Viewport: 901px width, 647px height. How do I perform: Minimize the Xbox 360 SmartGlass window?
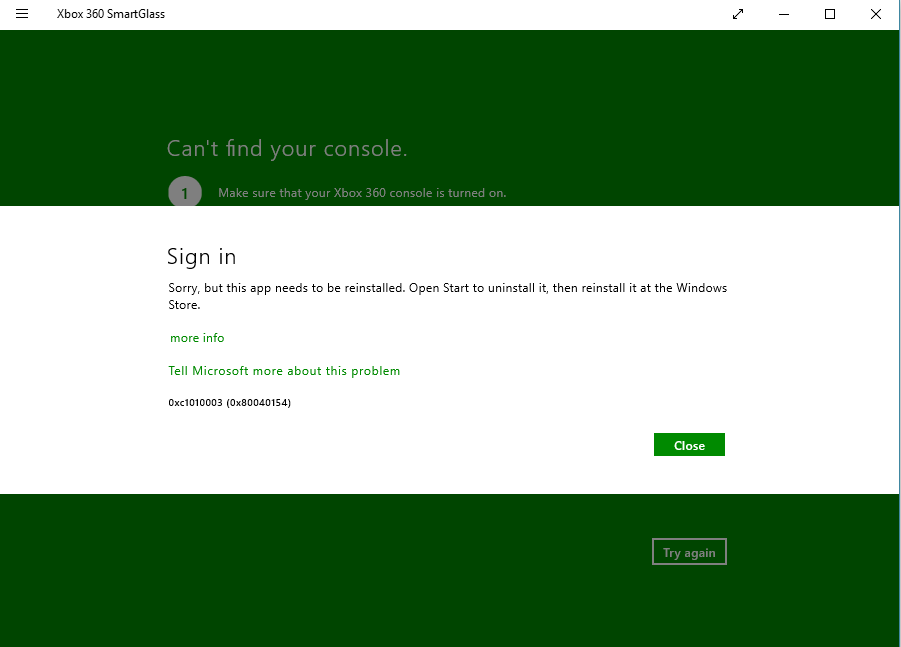pos(784,14)
